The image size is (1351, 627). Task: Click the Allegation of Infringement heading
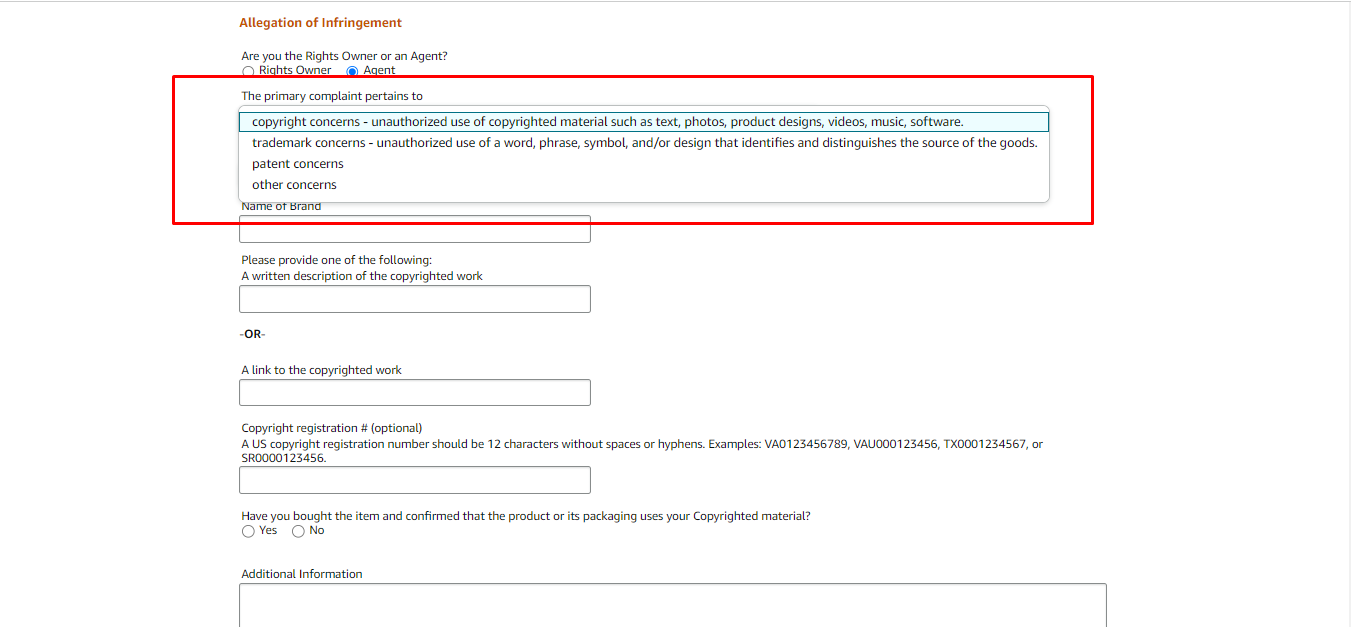[320, 23]
